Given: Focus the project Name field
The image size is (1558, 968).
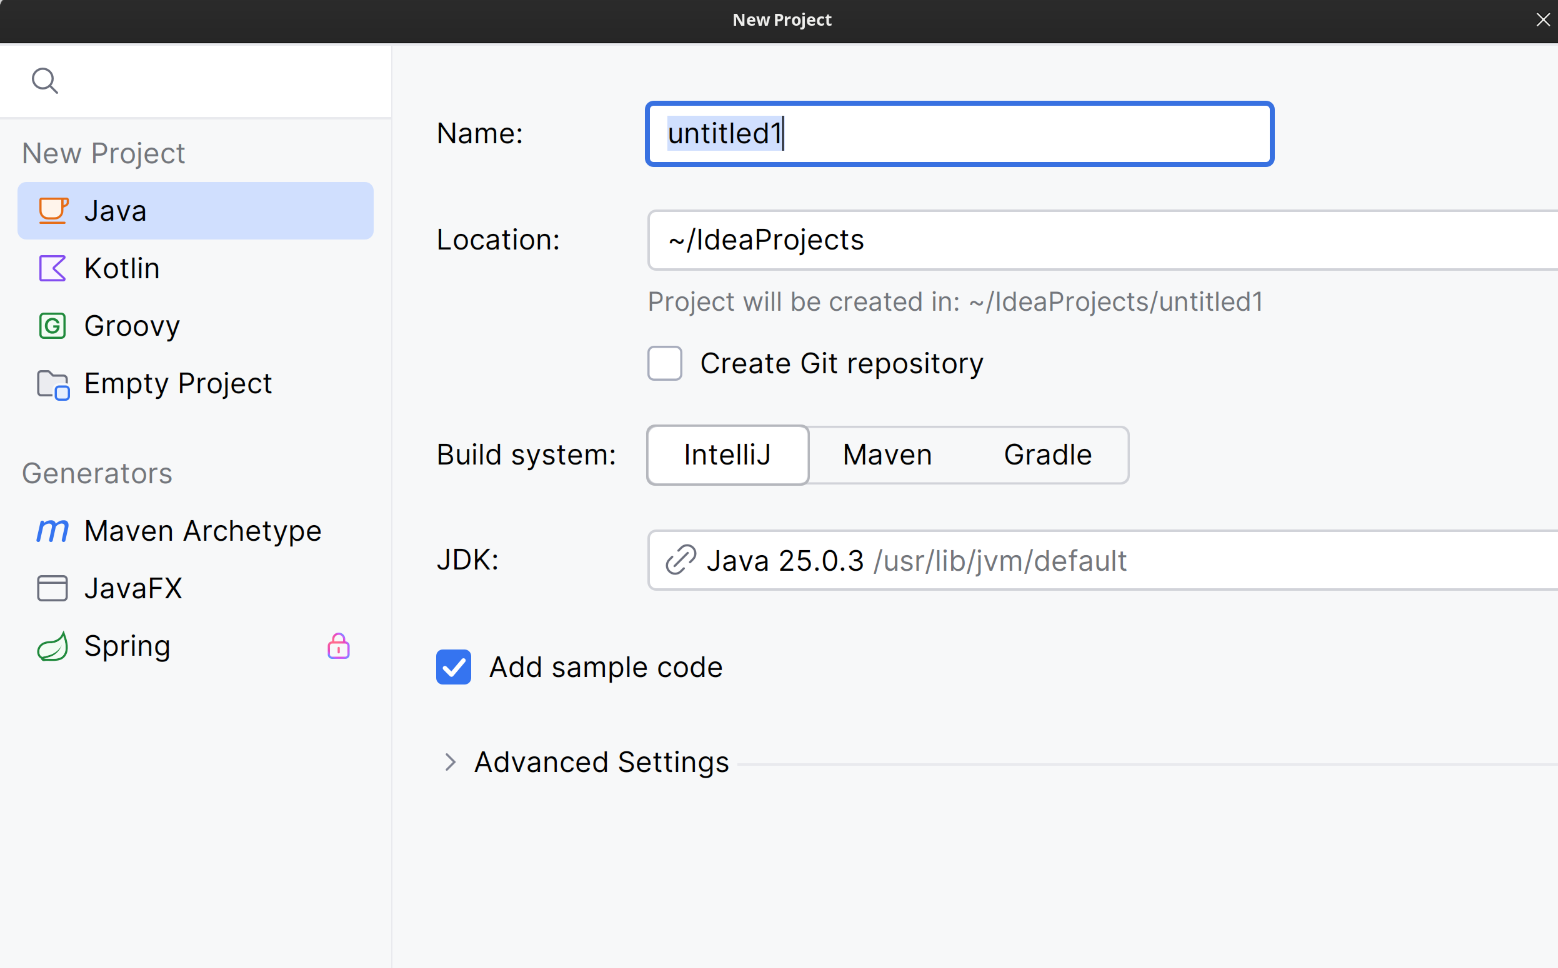Looking at the screenshot, I should pyautogui.click(x=960, y=134).
